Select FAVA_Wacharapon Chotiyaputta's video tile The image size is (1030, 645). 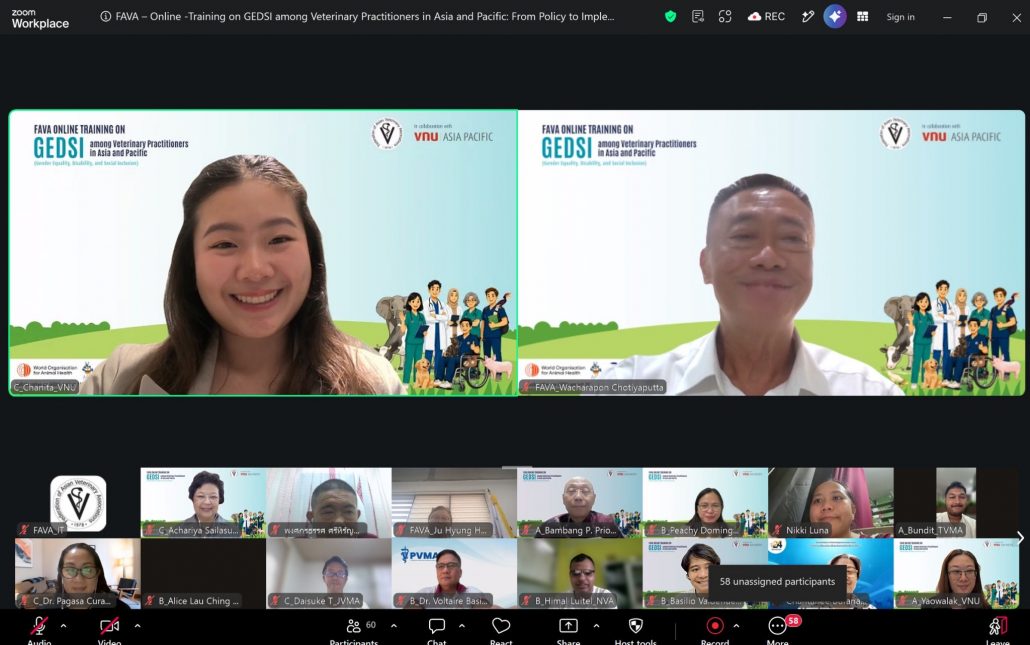[771, 253]
